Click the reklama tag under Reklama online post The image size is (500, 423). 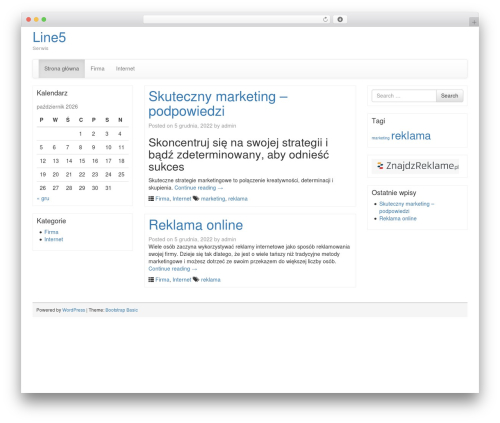tap(210, 280)
